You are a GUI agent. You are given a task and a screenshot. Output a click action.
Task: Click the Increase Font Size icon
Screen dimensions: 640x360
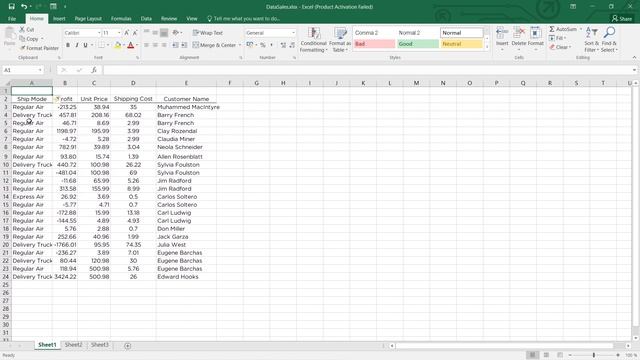[x=127, y=33]
